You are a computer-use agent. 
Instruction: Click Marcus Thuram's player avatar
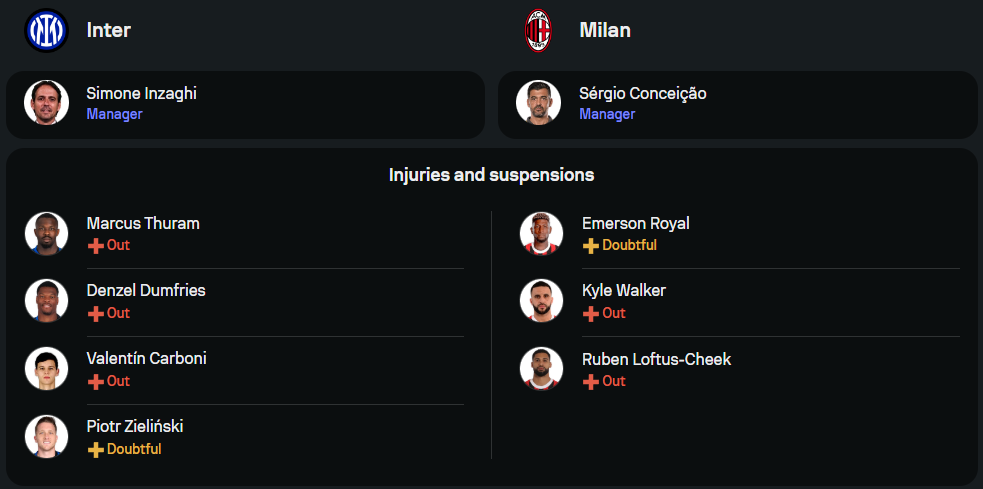click(x=46, y=233)
